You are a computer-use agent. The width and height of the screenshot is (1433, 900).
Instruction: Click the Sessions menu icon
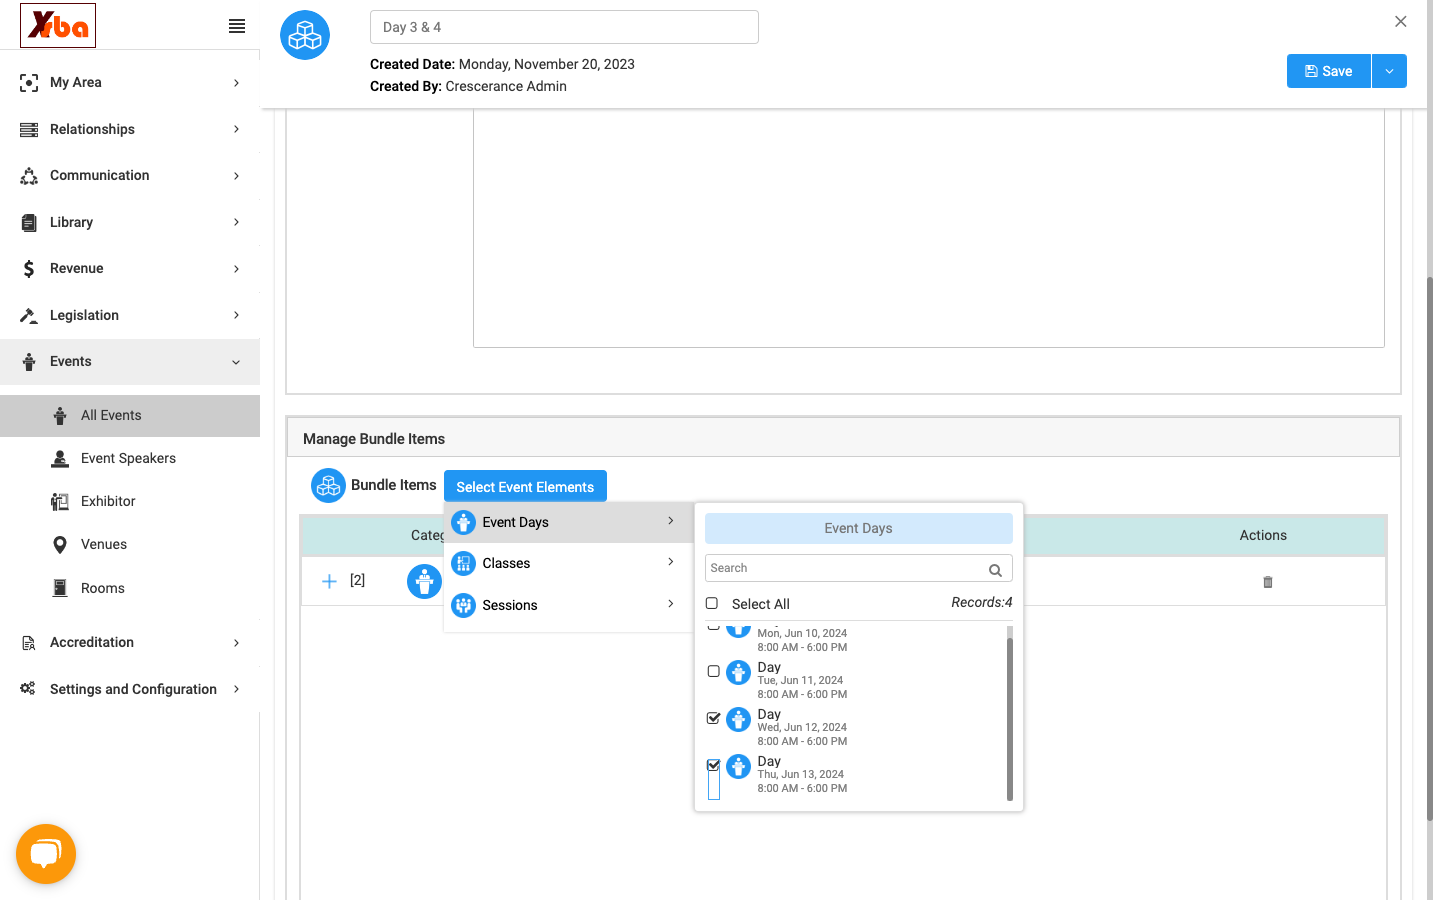(464, 605)
